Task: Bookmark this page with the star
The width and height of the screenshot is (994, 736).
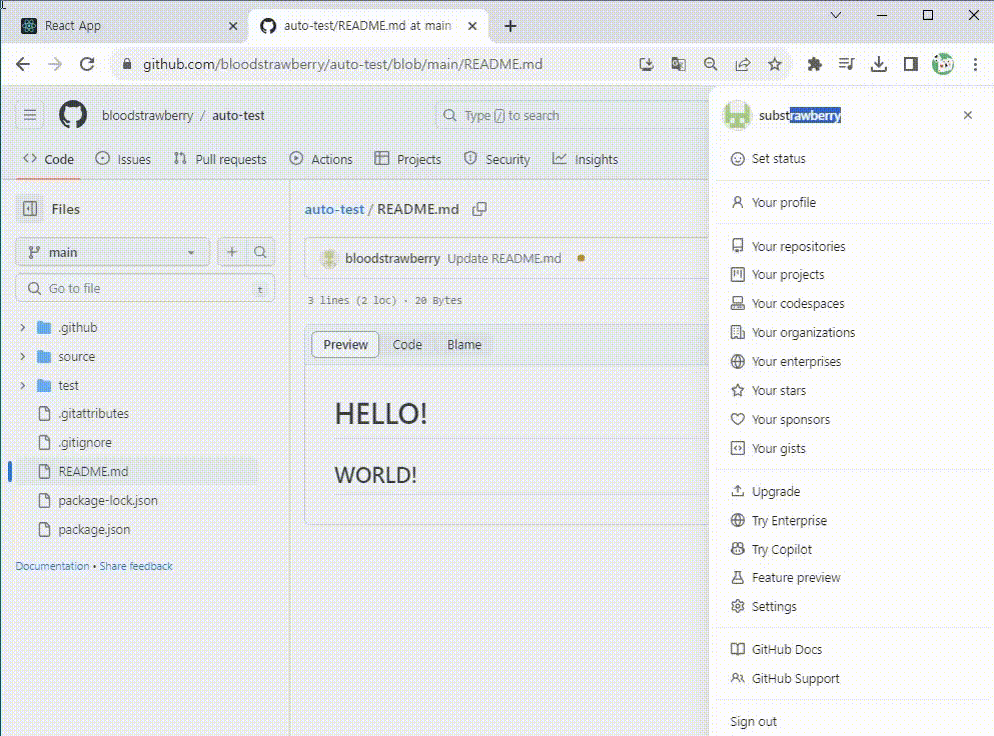Action: point(775,64)
